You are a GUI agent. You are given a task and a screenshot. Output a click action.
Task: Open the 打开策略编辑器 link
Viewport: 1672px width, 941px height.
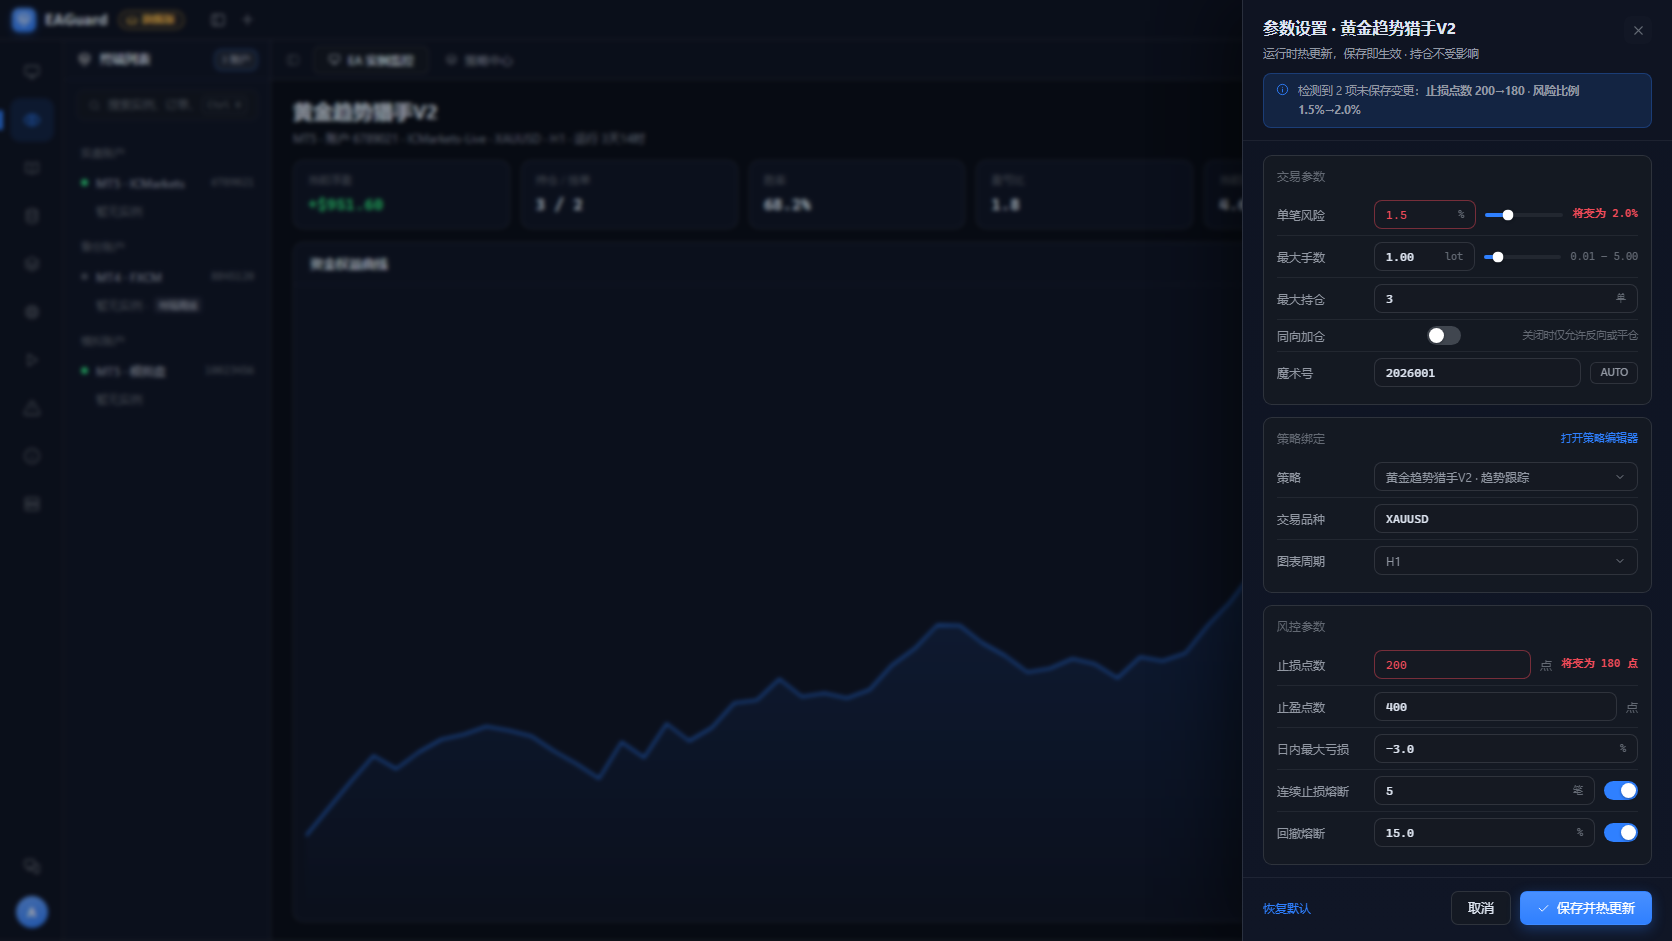click(1599, 438)
